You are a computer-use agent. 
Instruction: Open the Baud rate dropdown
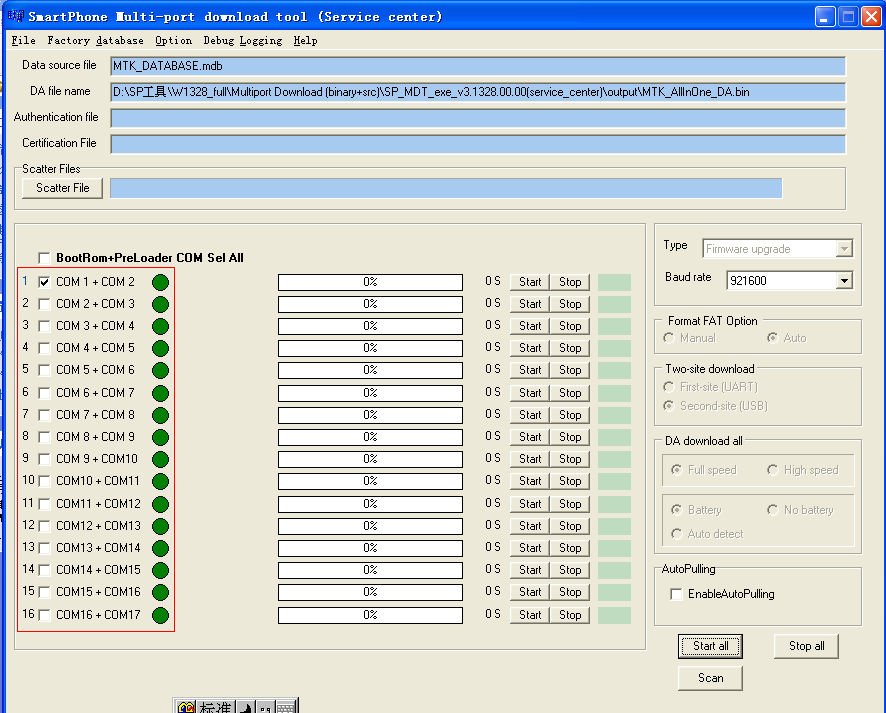pos(844,281)
